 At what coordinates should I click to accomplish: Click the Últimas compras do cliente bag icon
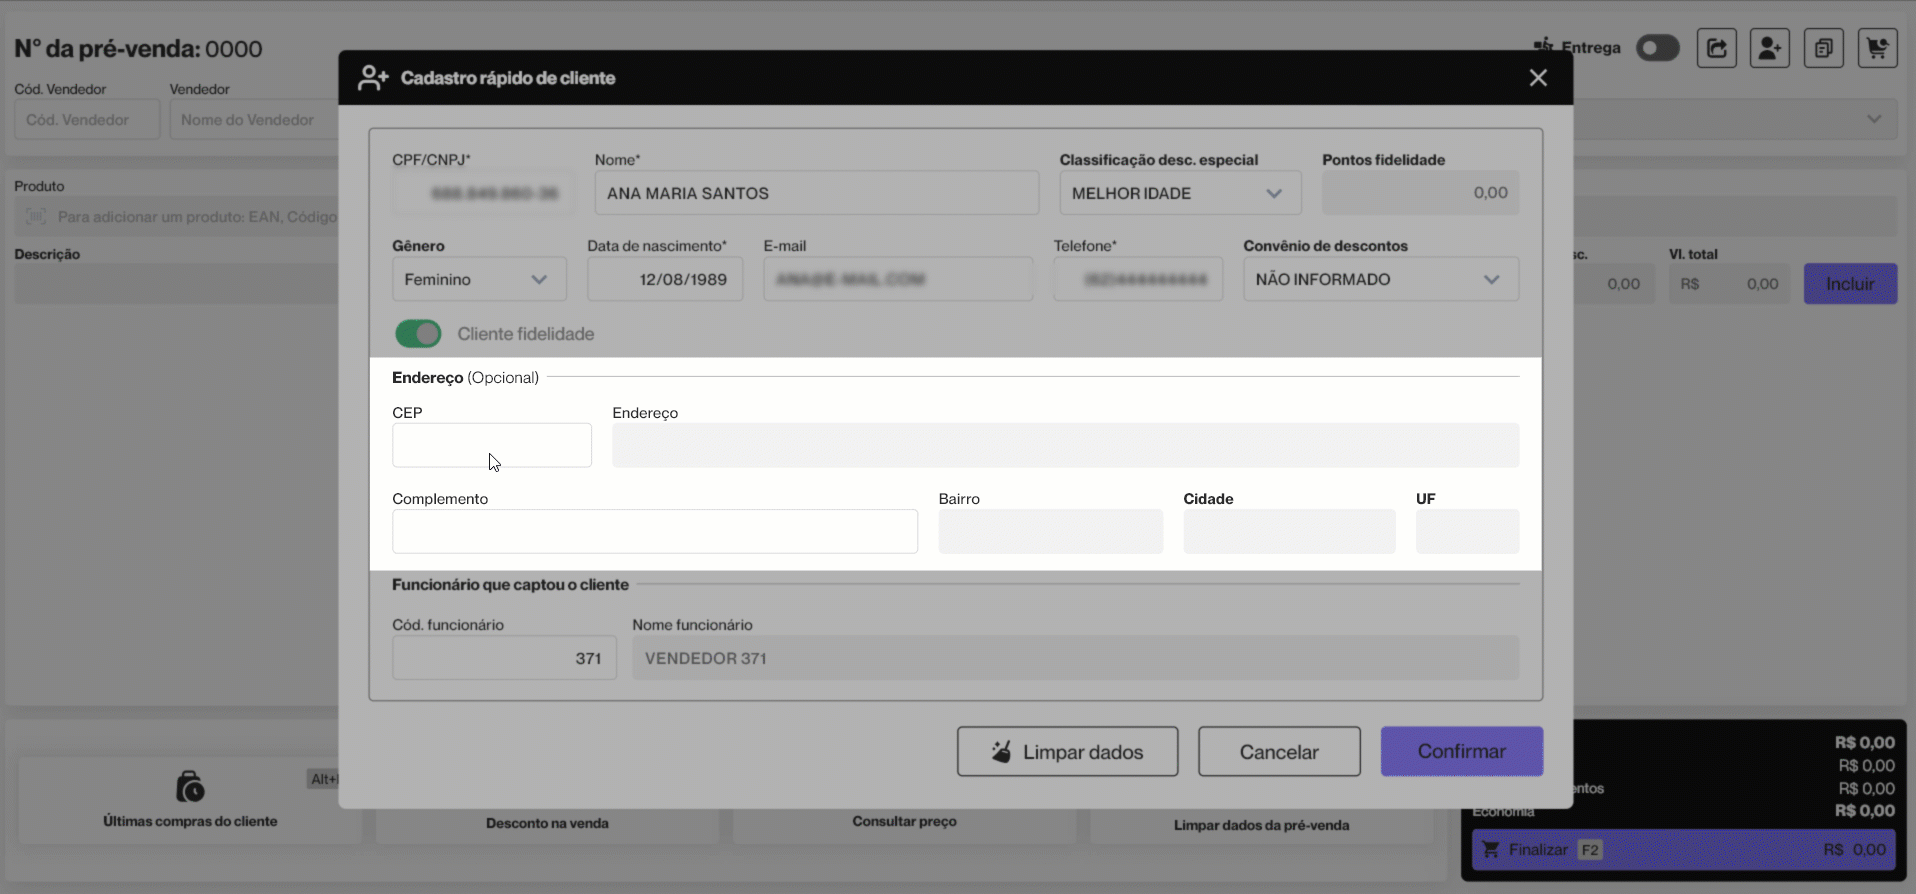[190, 787]
